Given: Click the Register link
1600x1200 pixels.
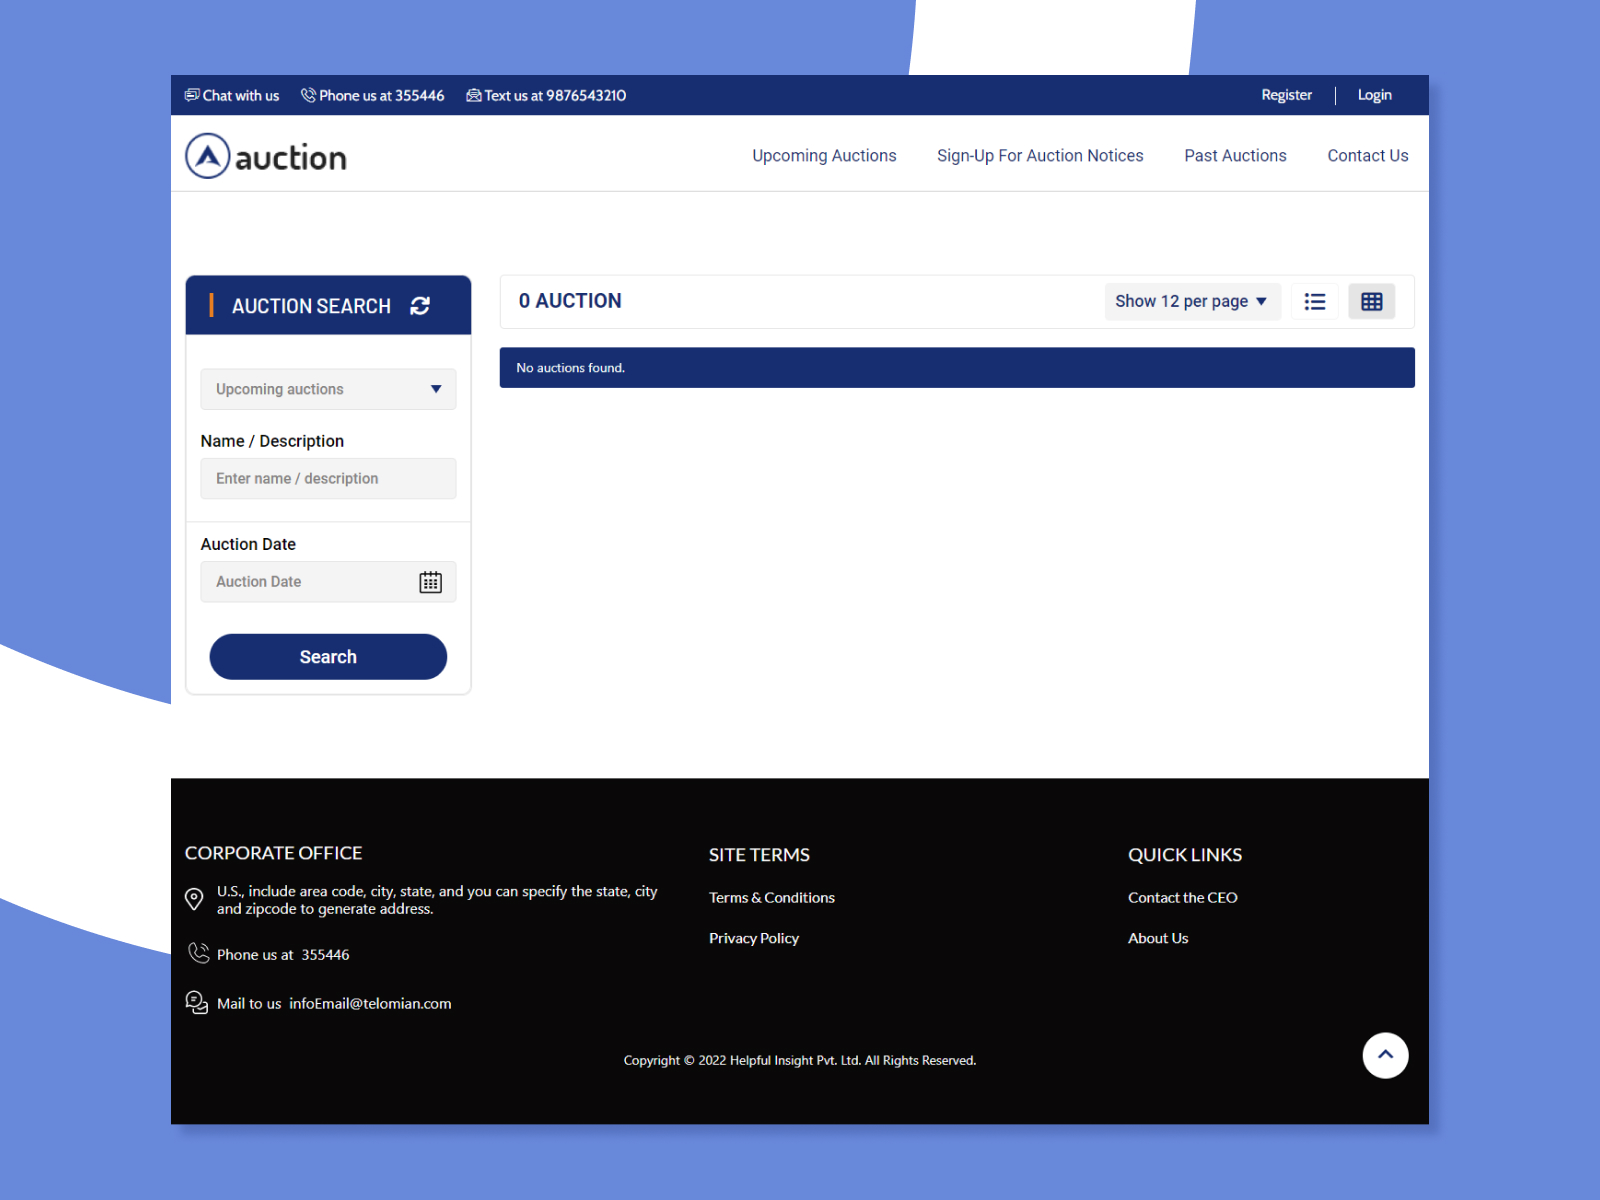Looking at the screenshot, I should click(1286, 95).
